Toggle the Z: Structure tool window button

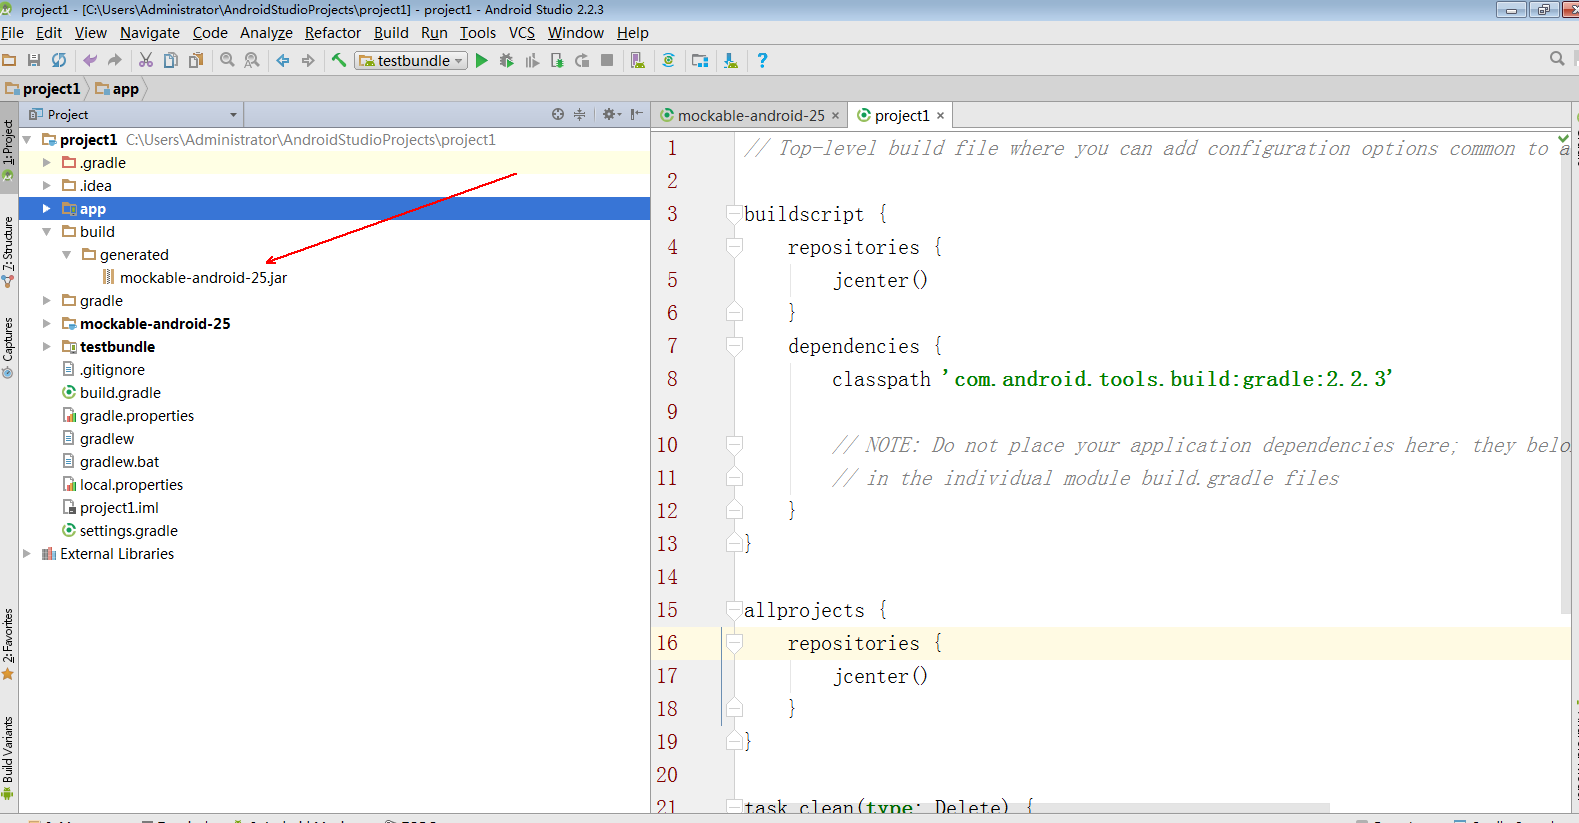(x=8, y=252)
